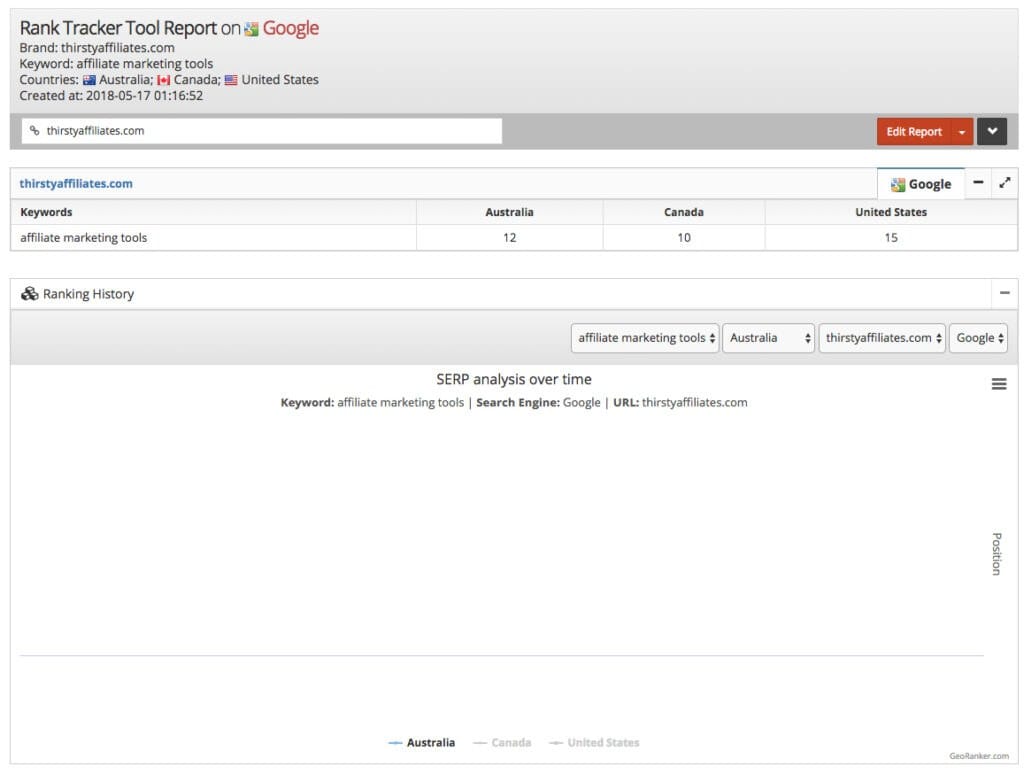Click the Australia flag icon in header
This screenshot has width=1024, height=774.
(89, 80)
